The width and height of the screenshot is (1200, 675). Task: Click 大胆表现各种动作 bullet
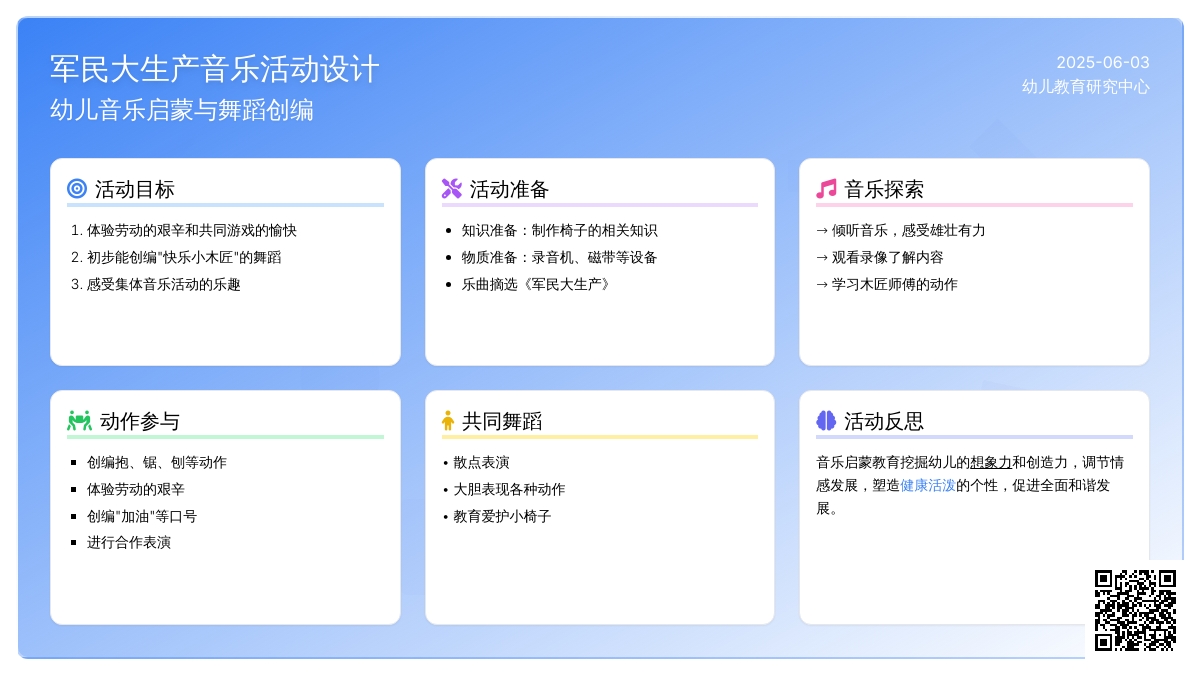(504, 489)
